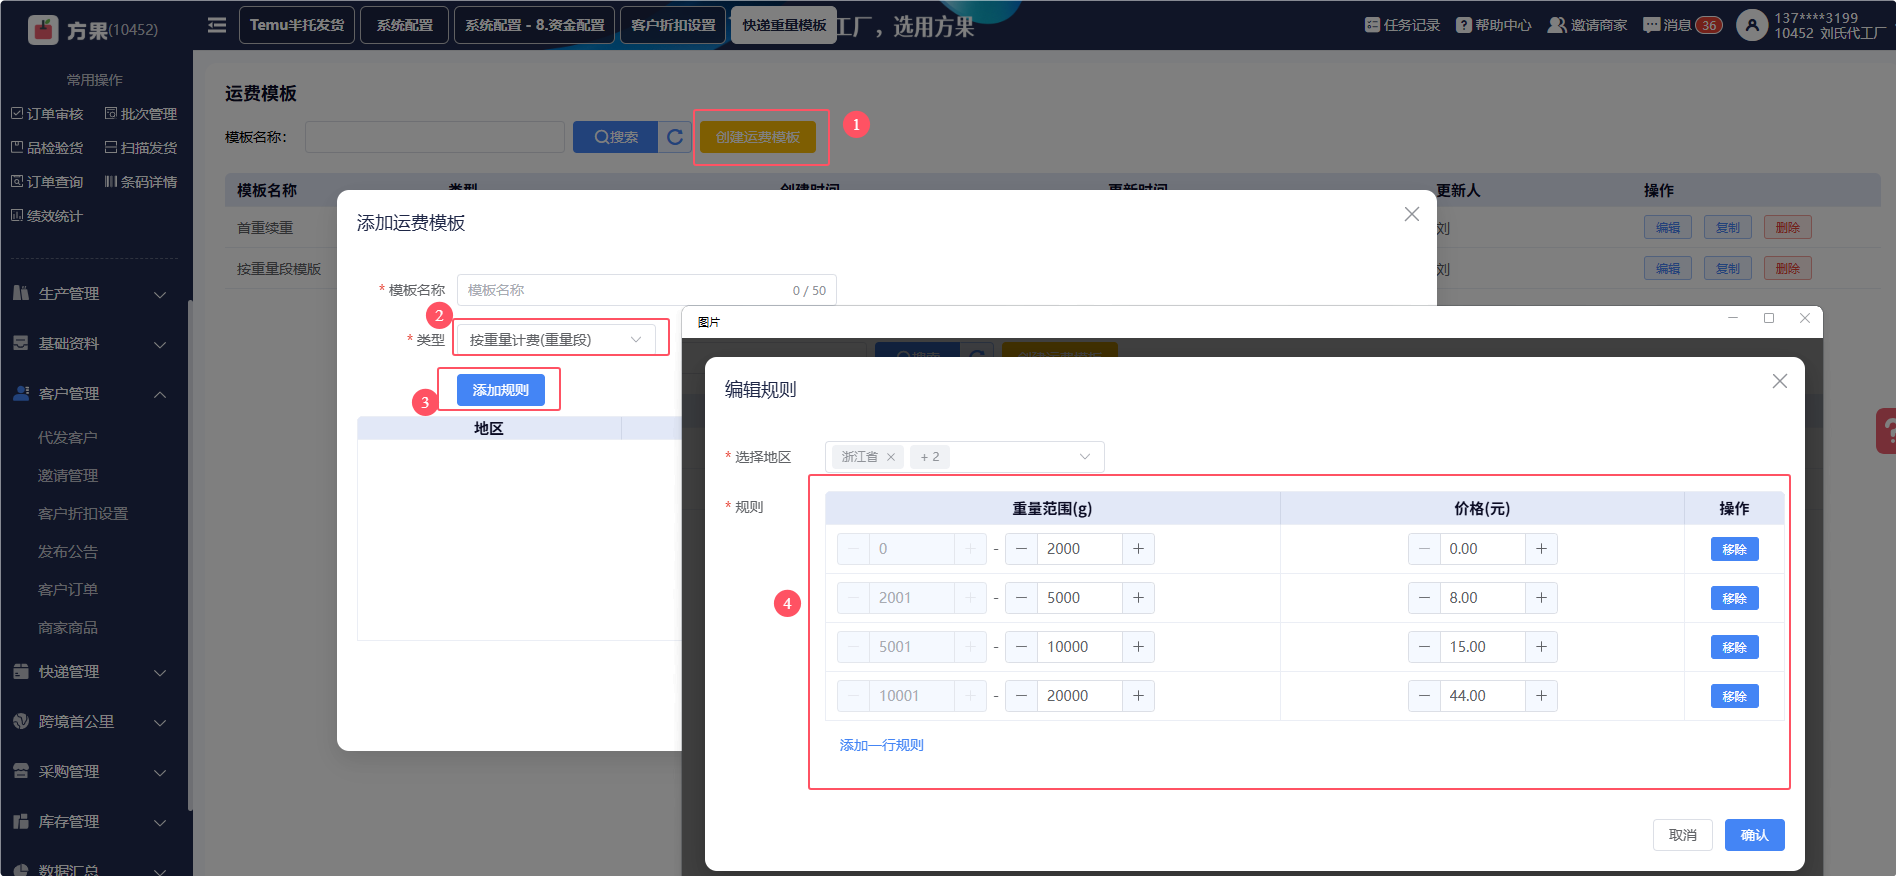Decrease the 8.00 price with minus
The height and width of the screenshot is (876, 1896).
(1424, 598)
